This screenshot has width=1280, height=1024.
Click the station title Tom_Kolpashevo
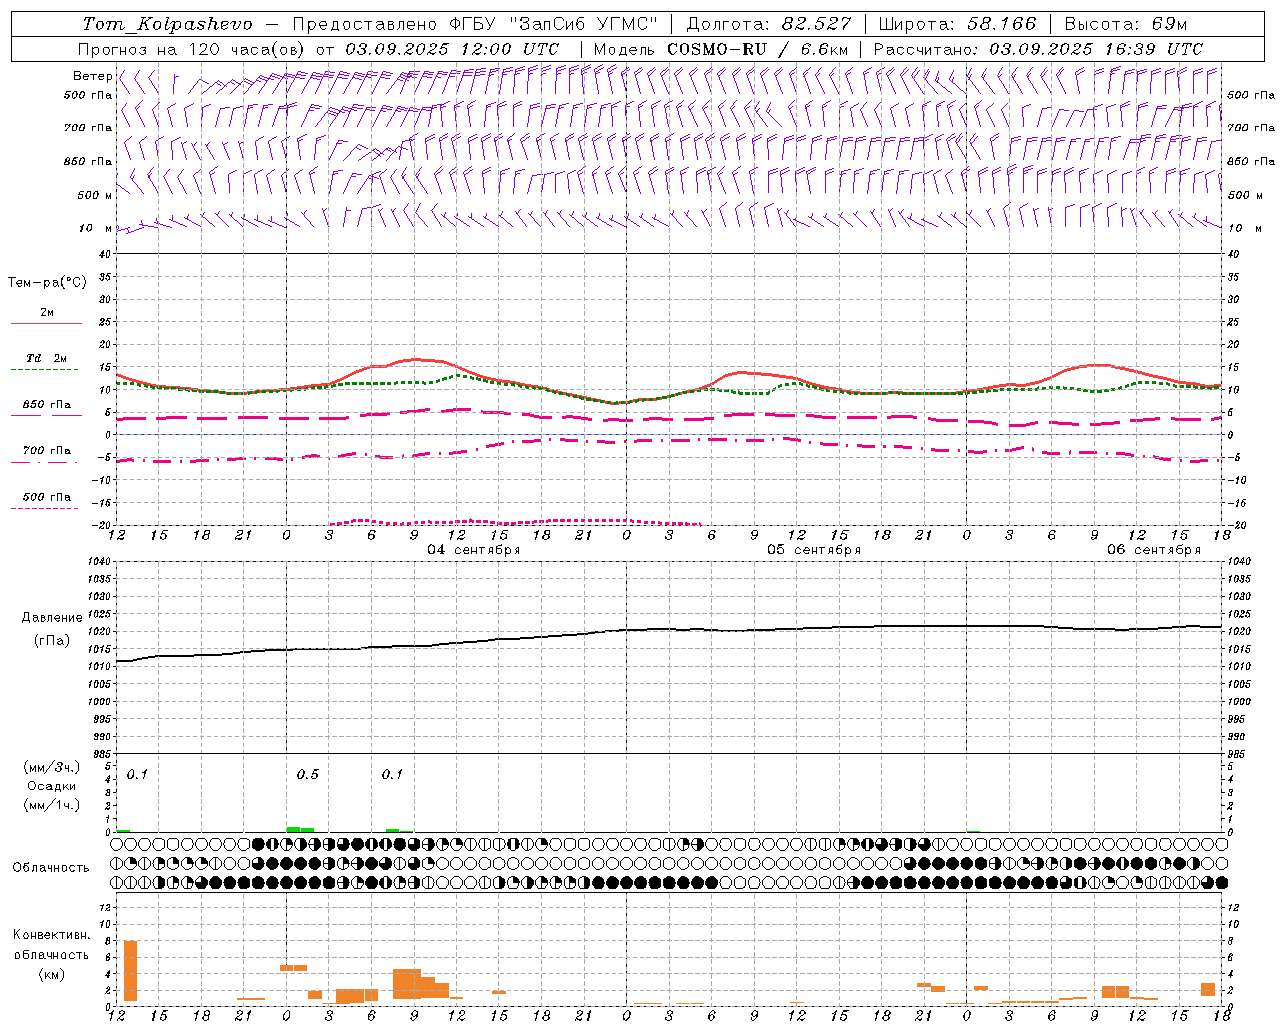[x=167, y=24]
